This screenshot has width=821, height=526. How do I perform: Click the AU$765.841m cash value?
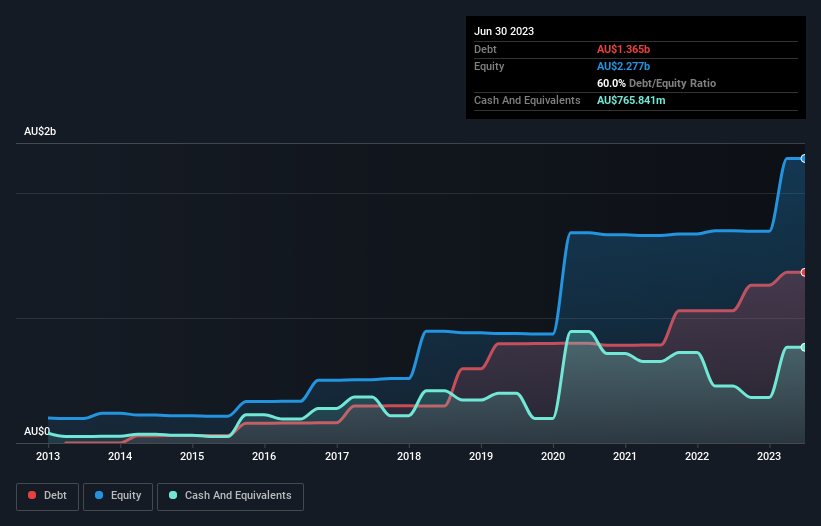(631, 100)
